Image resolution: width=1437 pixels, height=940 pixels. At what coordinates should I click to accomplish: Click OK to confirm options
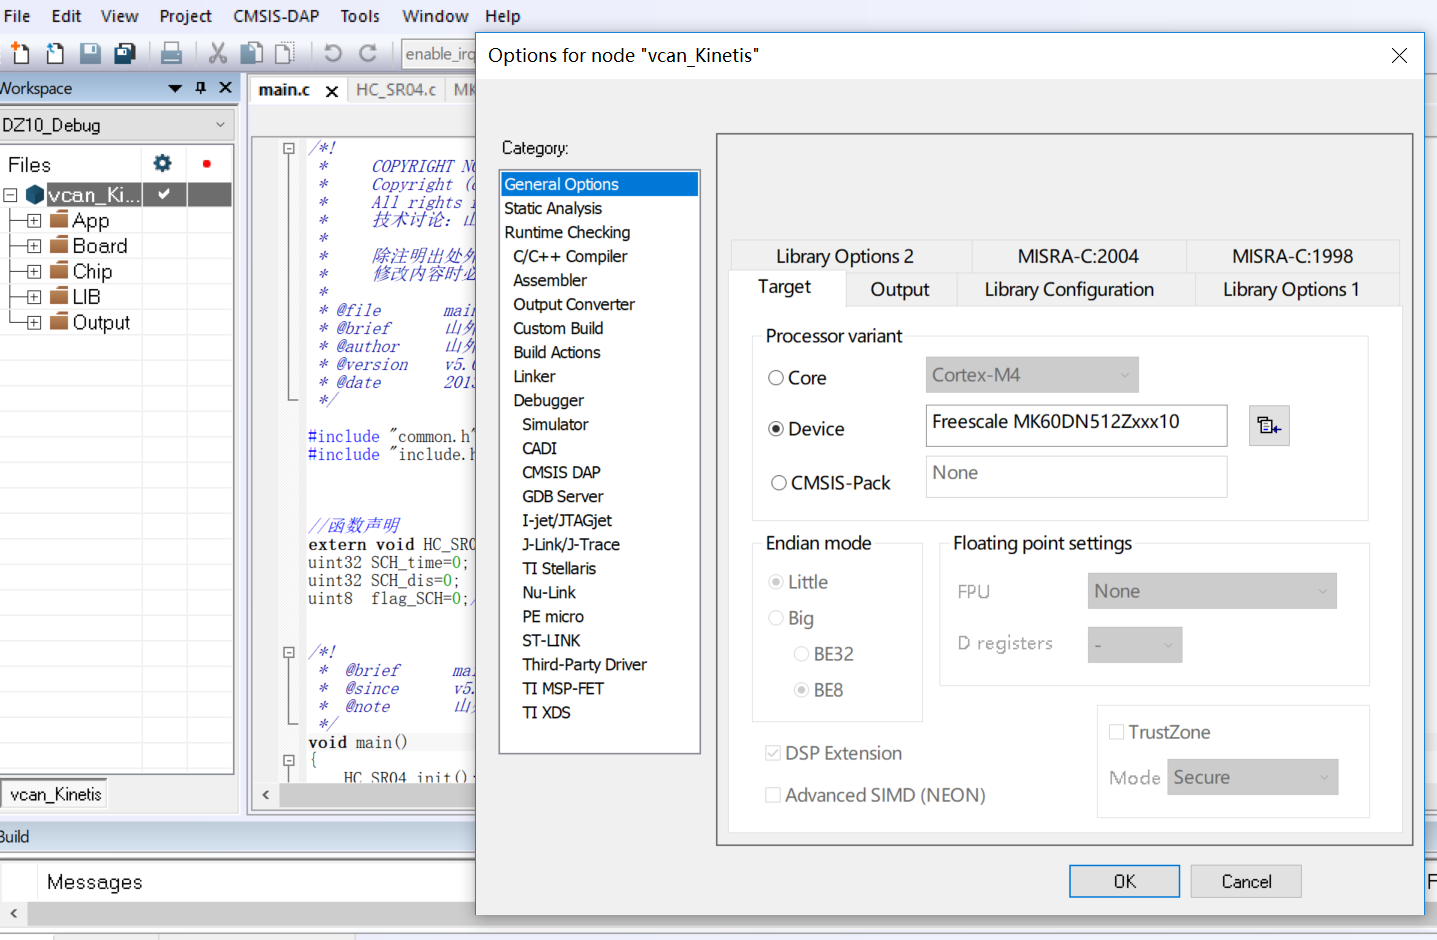1124,881
